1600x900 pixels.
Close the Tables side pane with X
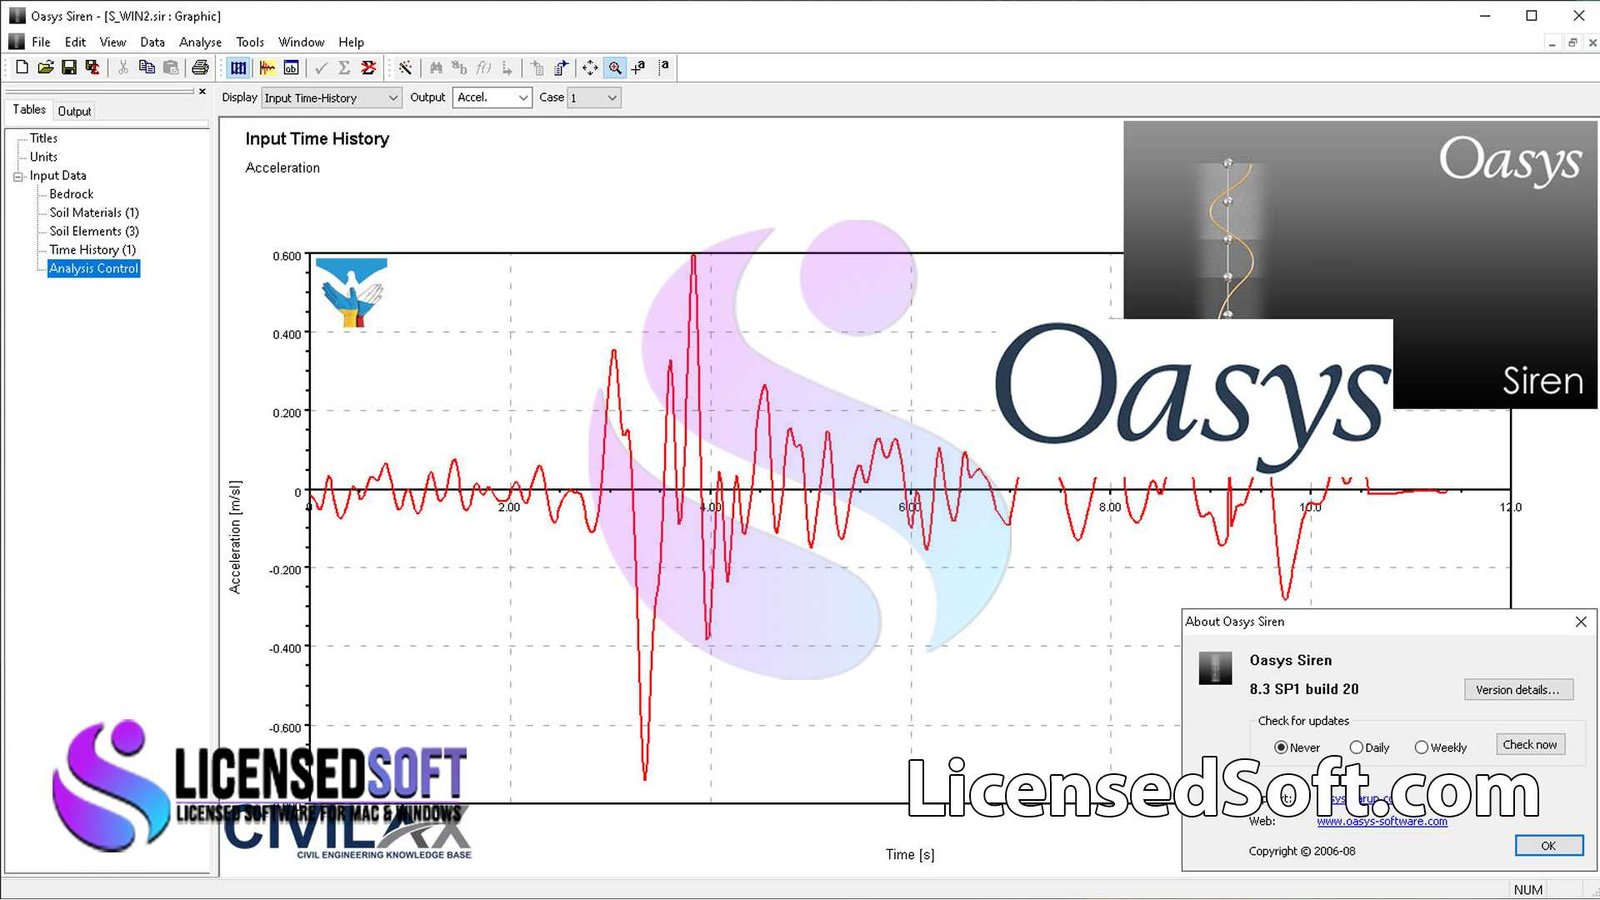tap(202, 91)
